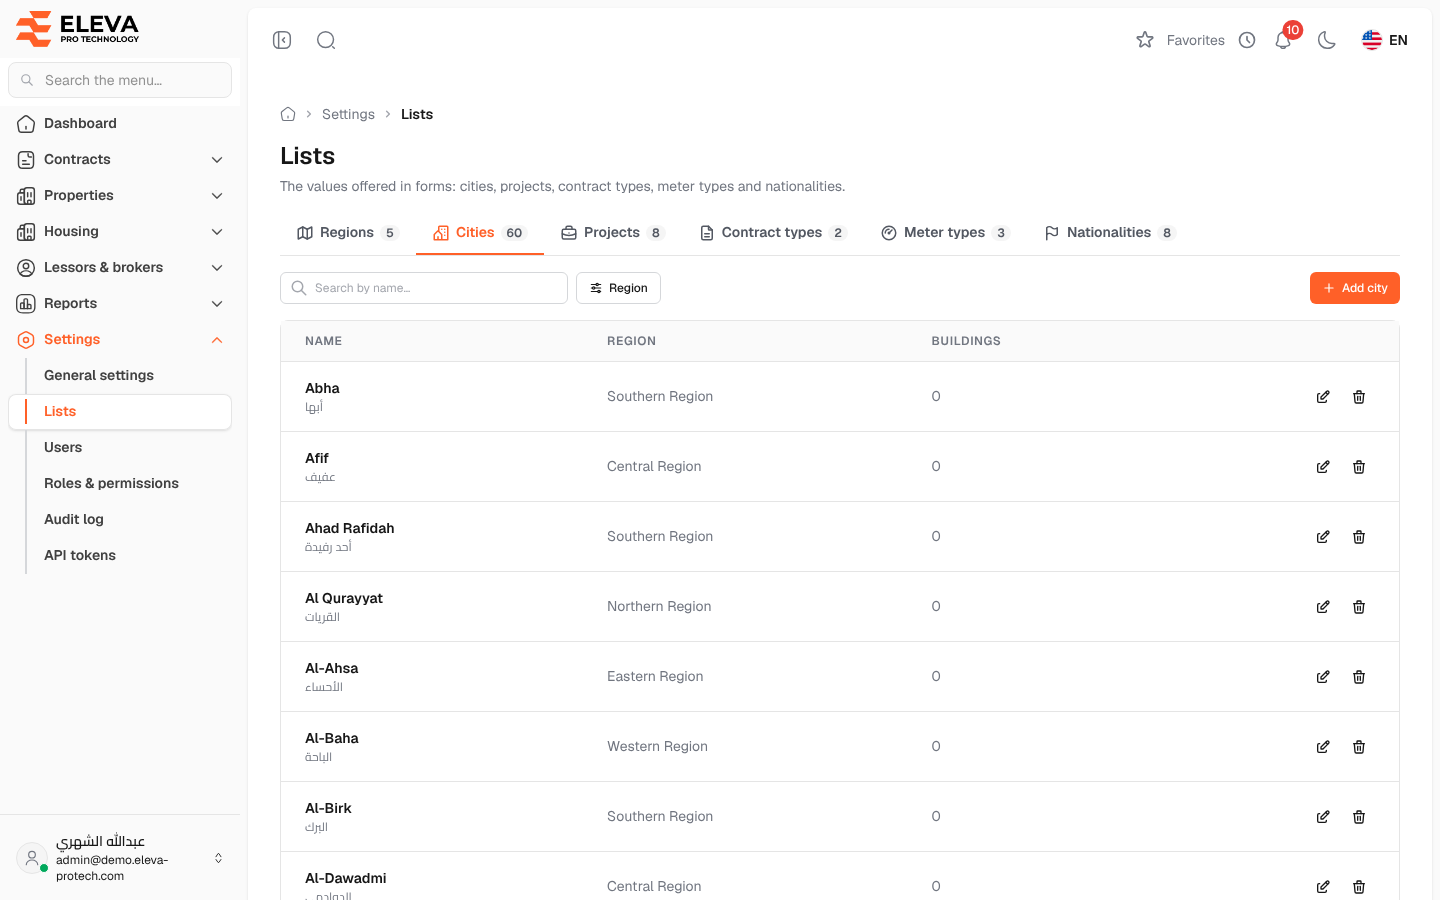
Task: Edit the Ahad Rafidah city row
Action: pyautogui.click(x=1323, y=537)
